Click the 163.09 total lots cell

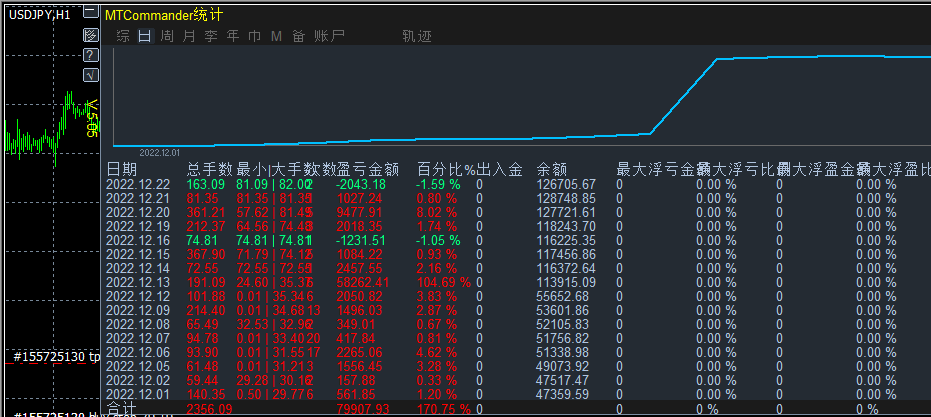(206, 185)
